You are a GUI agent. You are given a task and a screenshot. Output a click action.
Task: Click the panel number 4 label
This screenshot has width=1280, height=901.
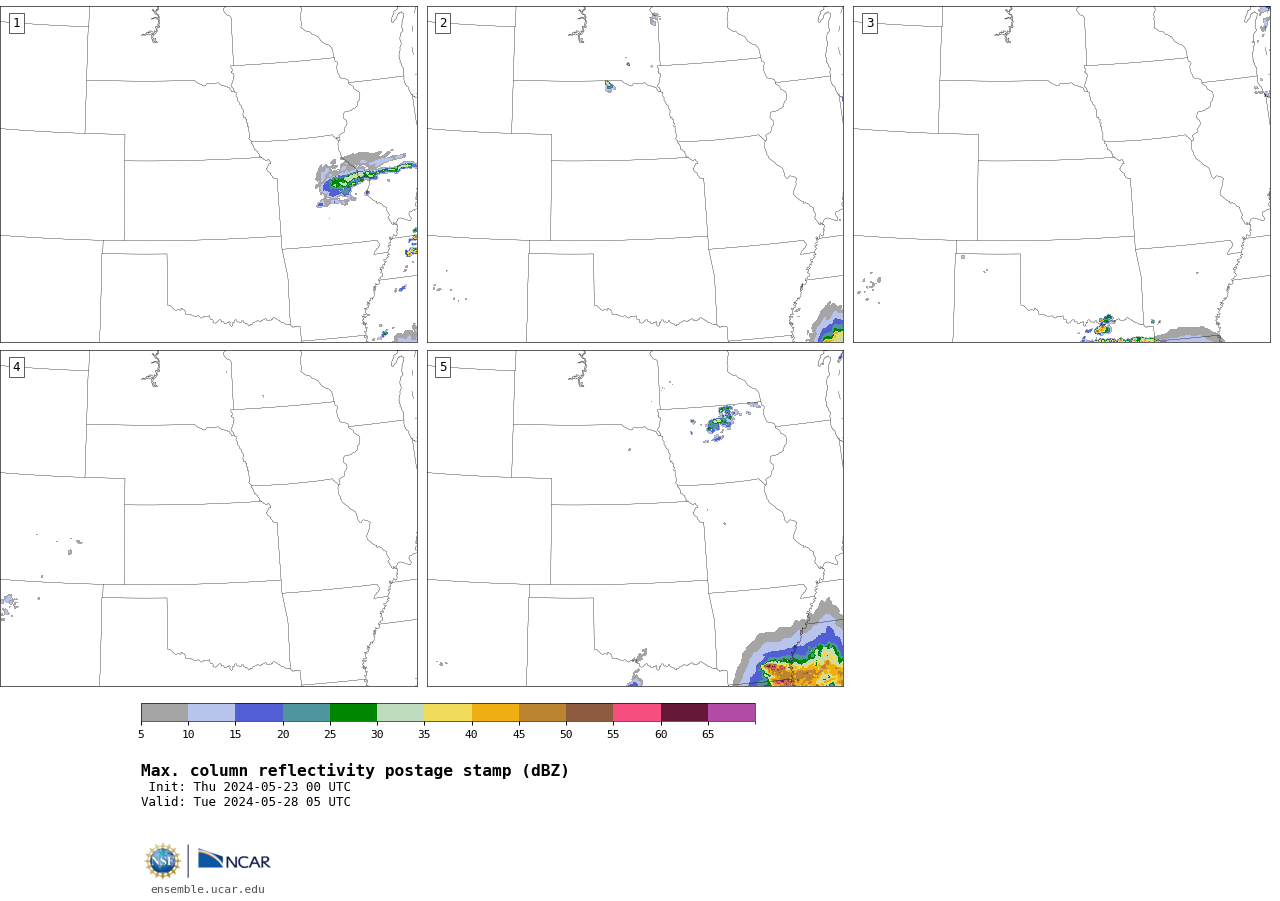coord(17,367)
